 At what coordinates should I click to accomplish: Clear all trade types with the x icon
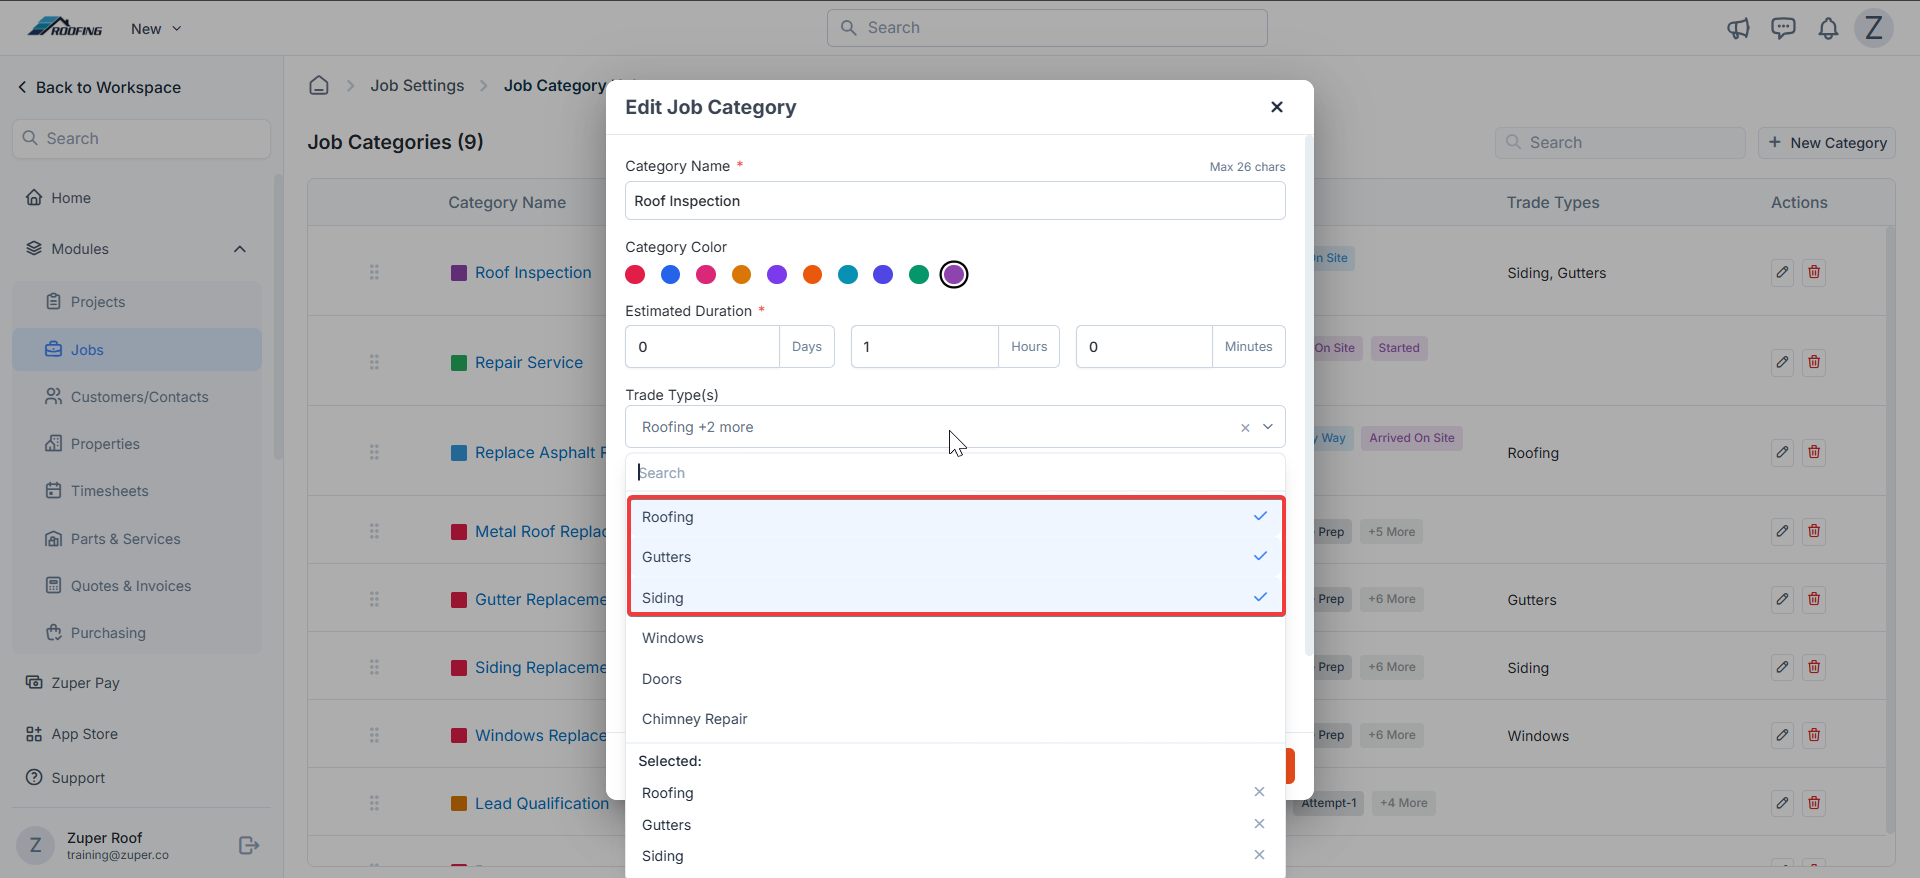click(x=1245, y=428)
